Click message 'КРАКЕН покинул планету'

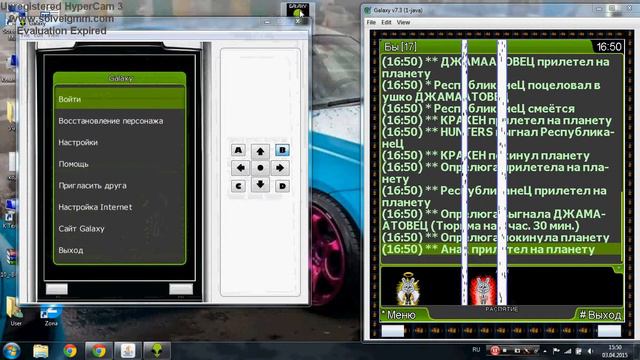pyautogui.click(x=486, y=156)
